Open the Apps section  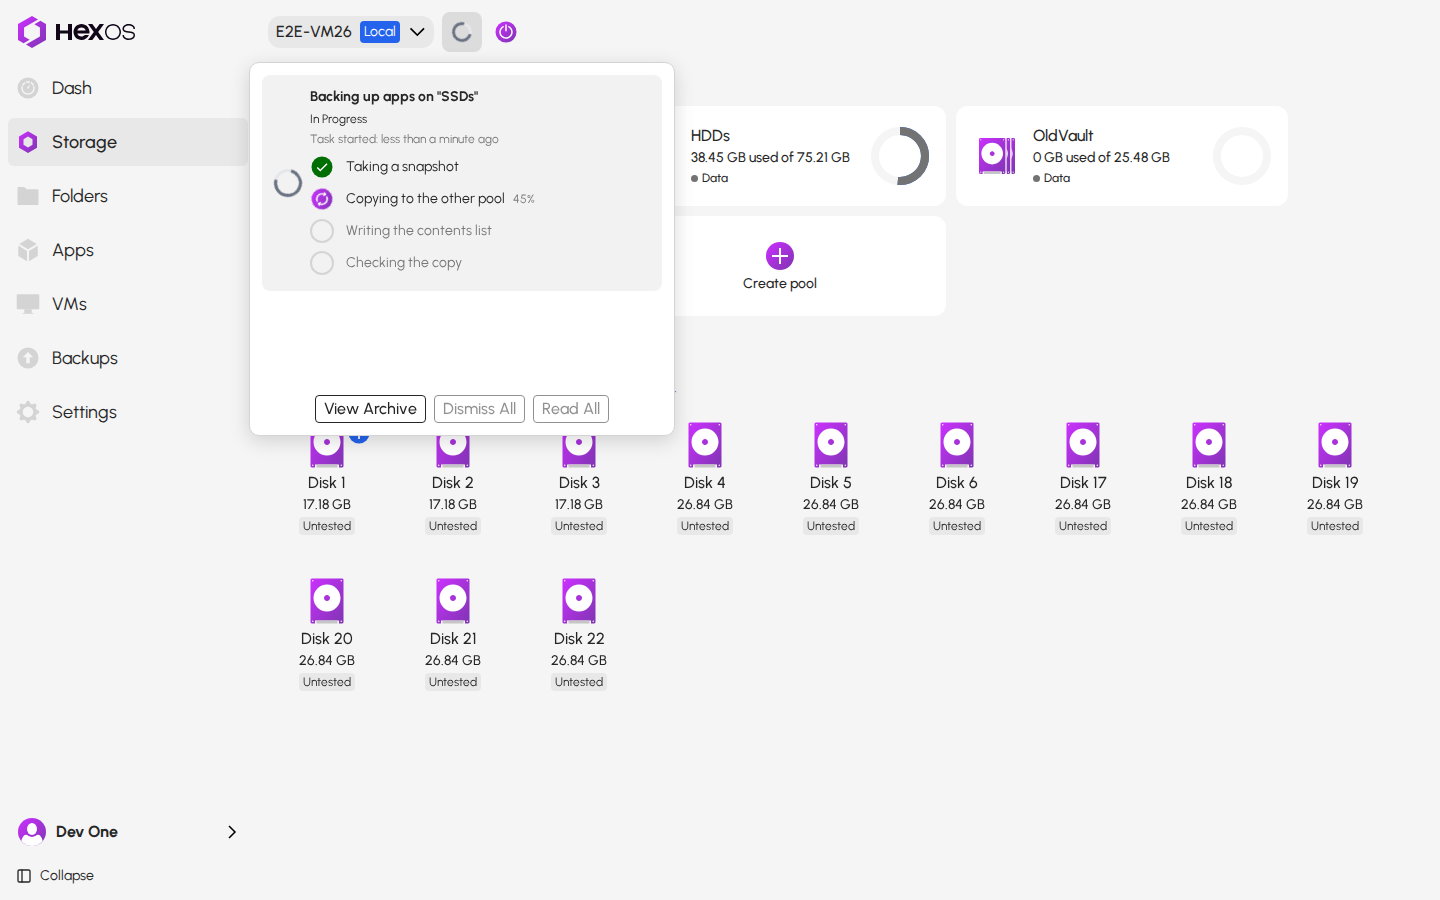tap(128, 250)
